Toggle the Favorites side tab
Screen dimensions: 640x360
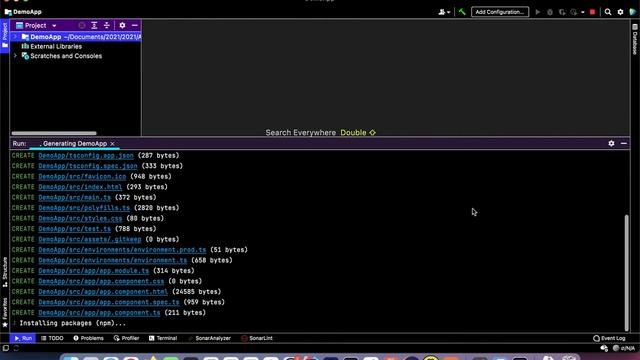point(5,312)
